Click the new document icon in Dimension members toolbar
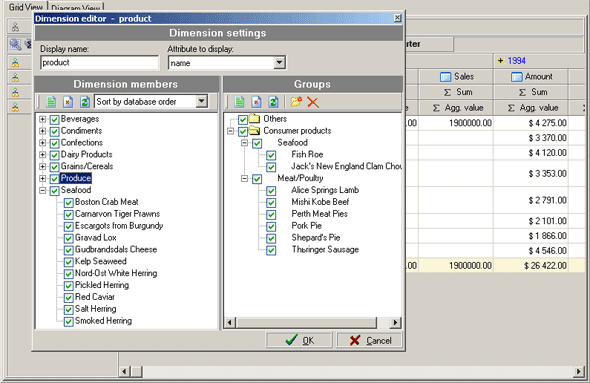The width and height of the screenshot is (590, 383). click(x=51, y=102)
